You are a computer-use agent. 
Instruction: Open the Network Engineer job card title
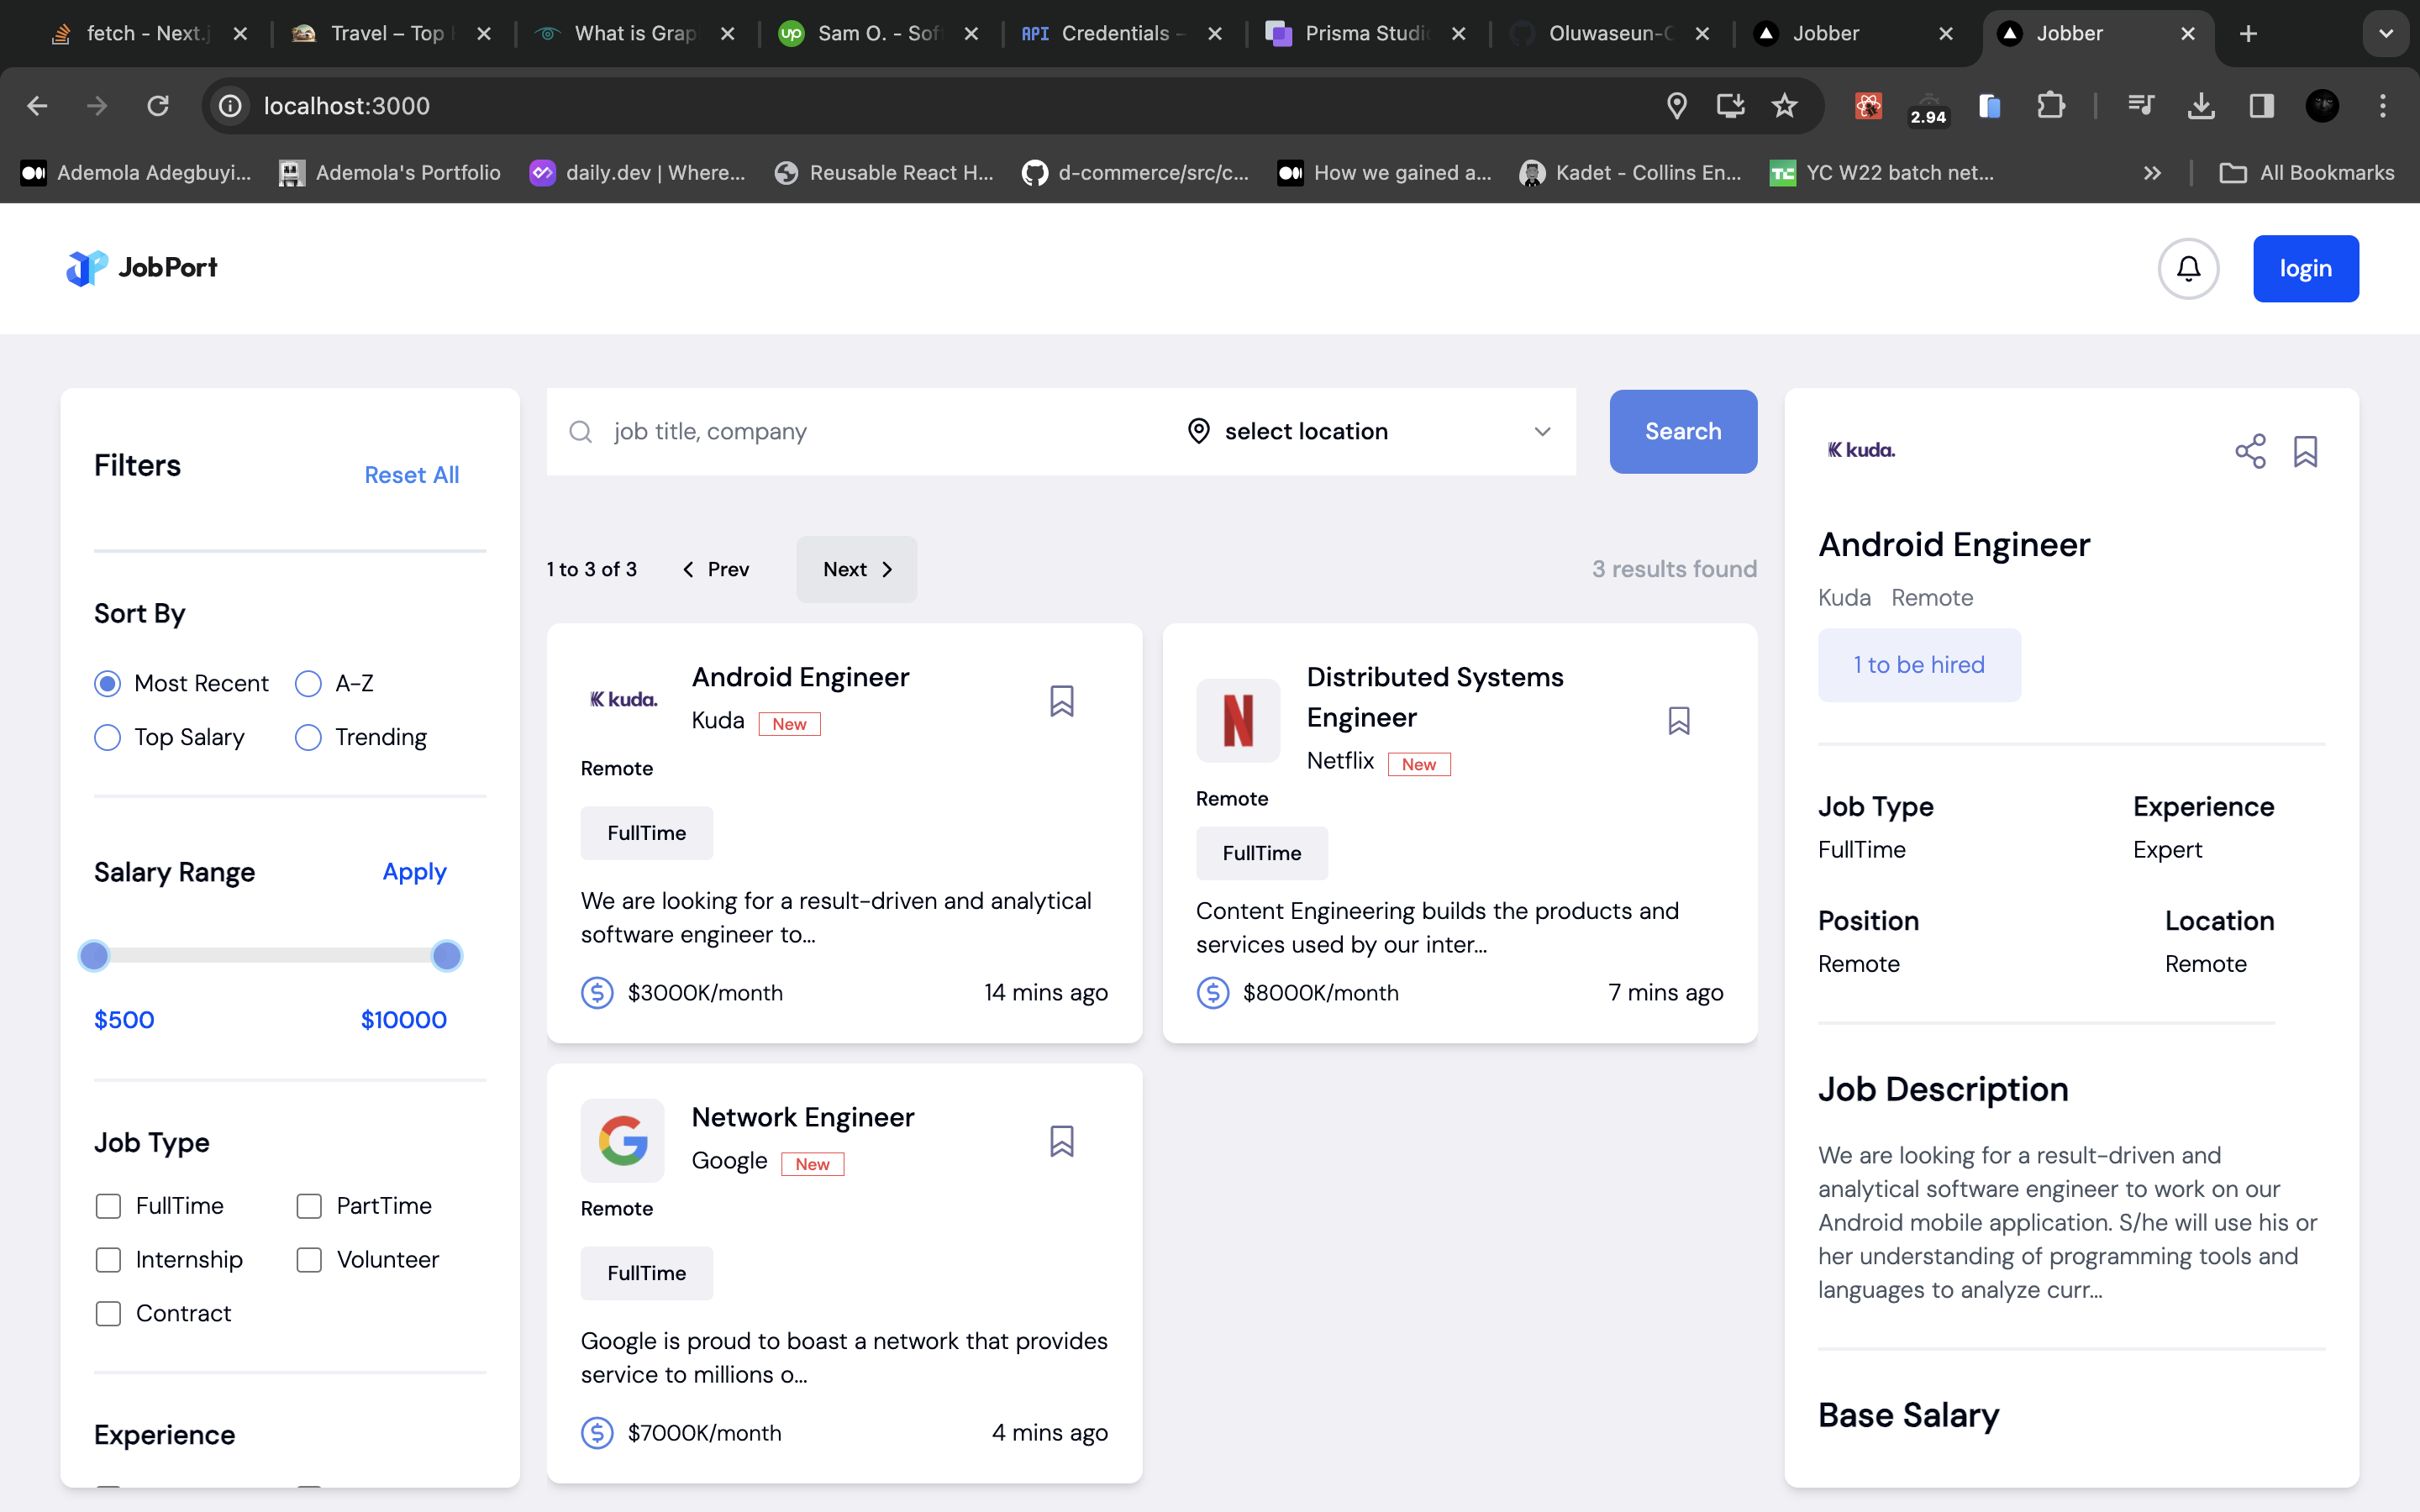tap(802, 1117)
